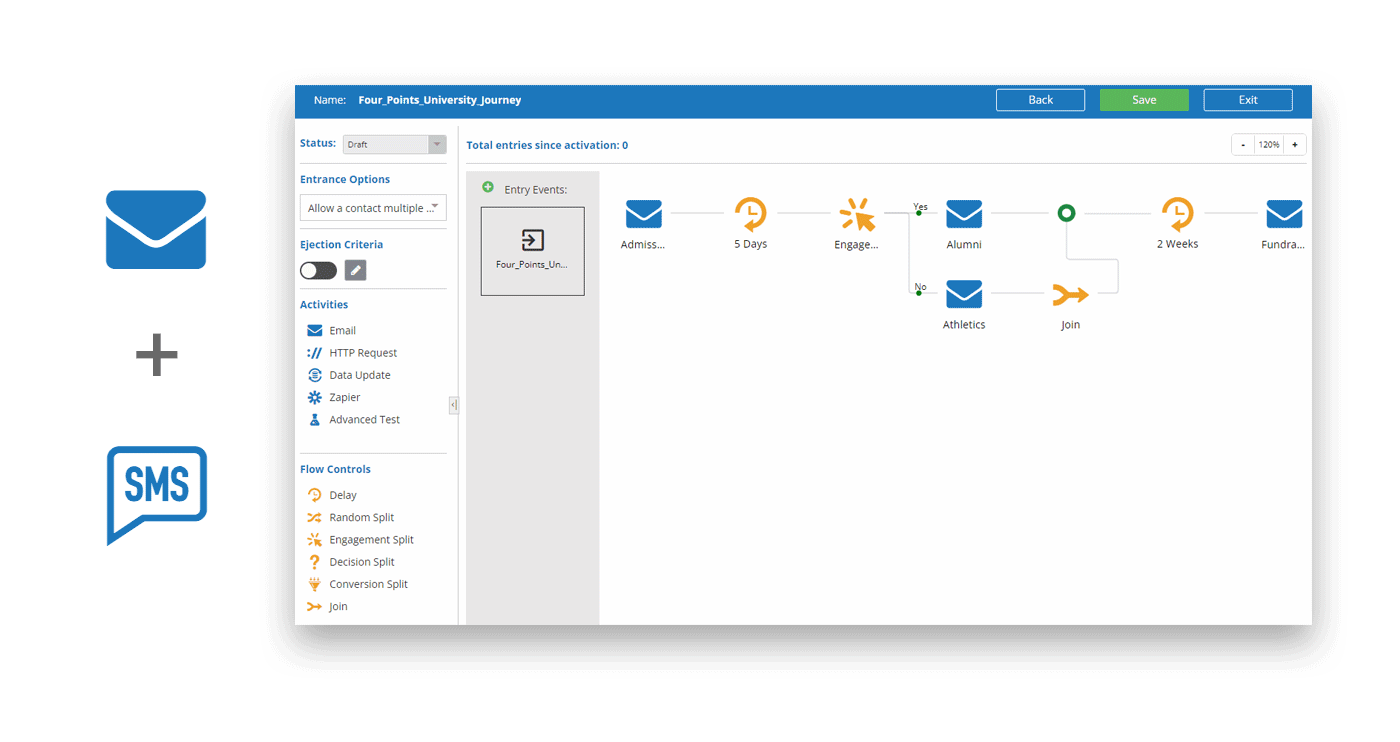The image size is (1400, 742).
Task: Click the Join node on canvas
Action: tap(1070, 296)
